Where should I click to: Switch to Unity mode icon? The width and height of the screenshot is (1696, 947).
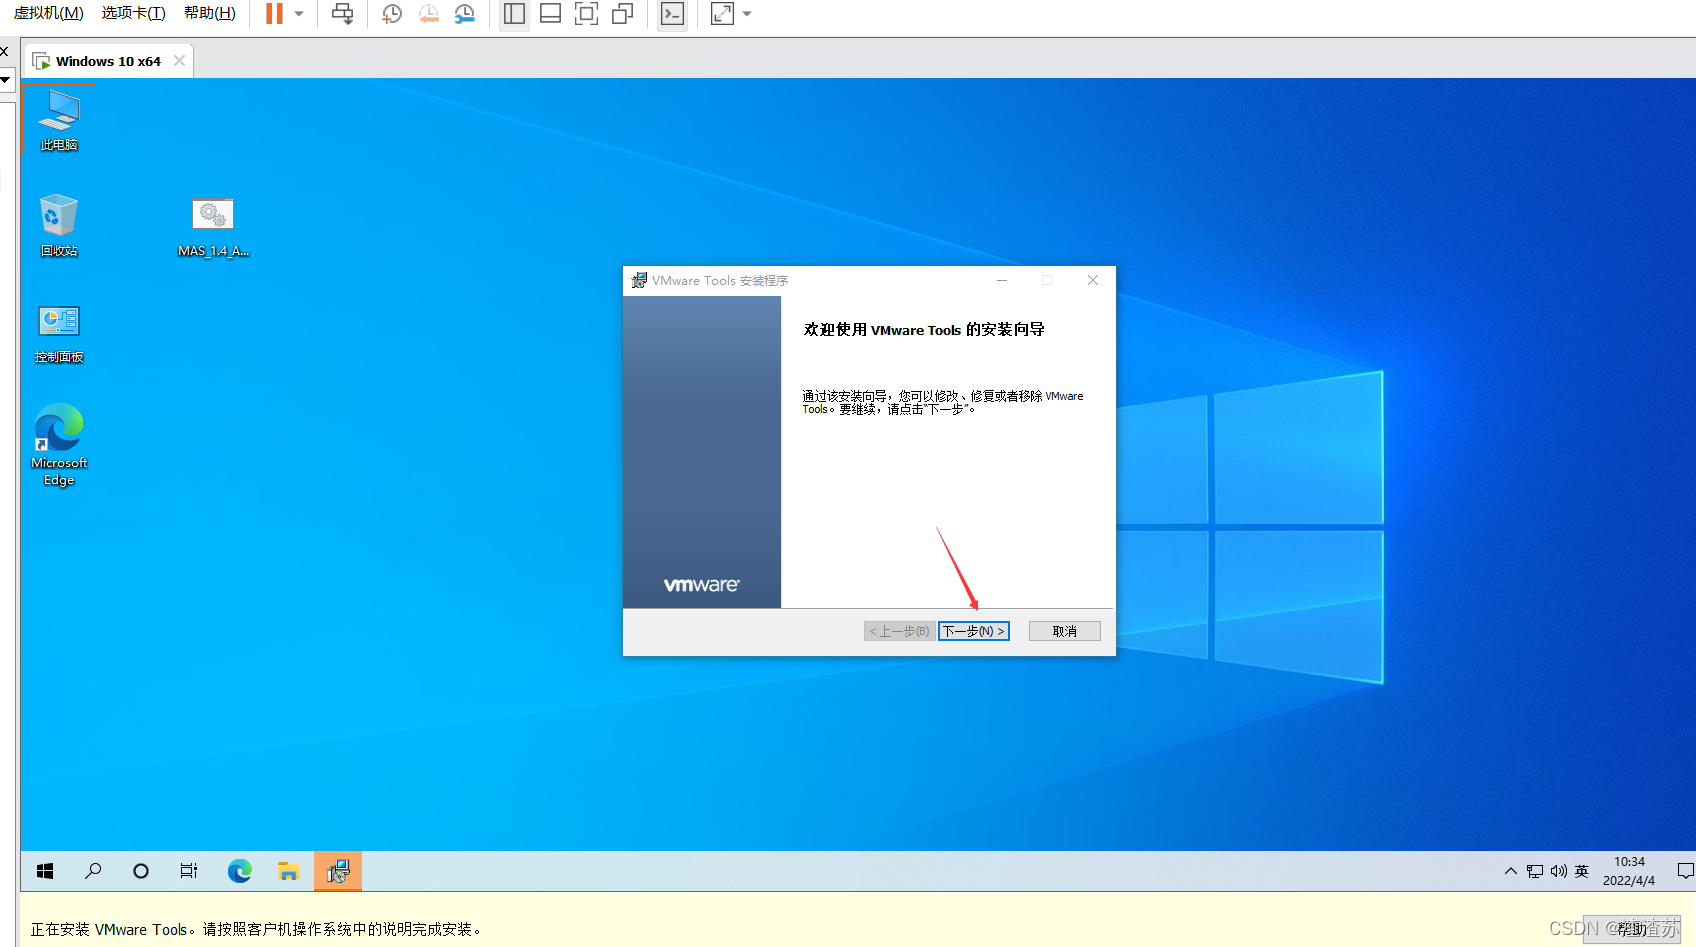[x=622, y=14]
